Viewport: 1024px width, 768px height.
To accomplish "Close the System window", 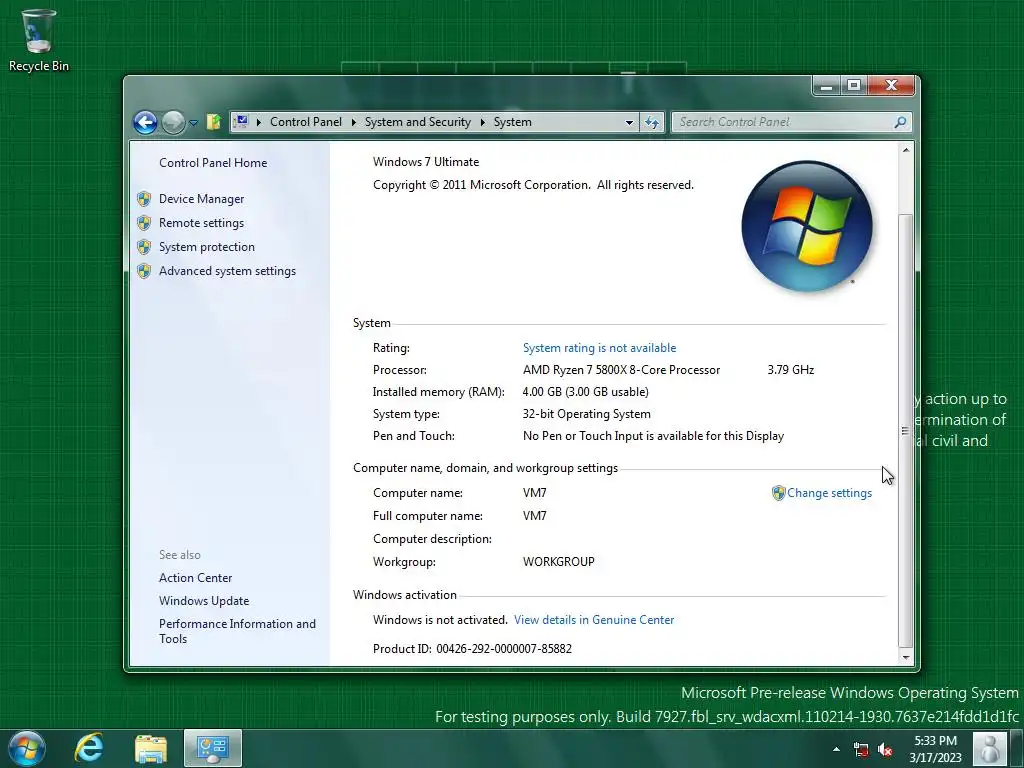I will (x=891, y=86).
